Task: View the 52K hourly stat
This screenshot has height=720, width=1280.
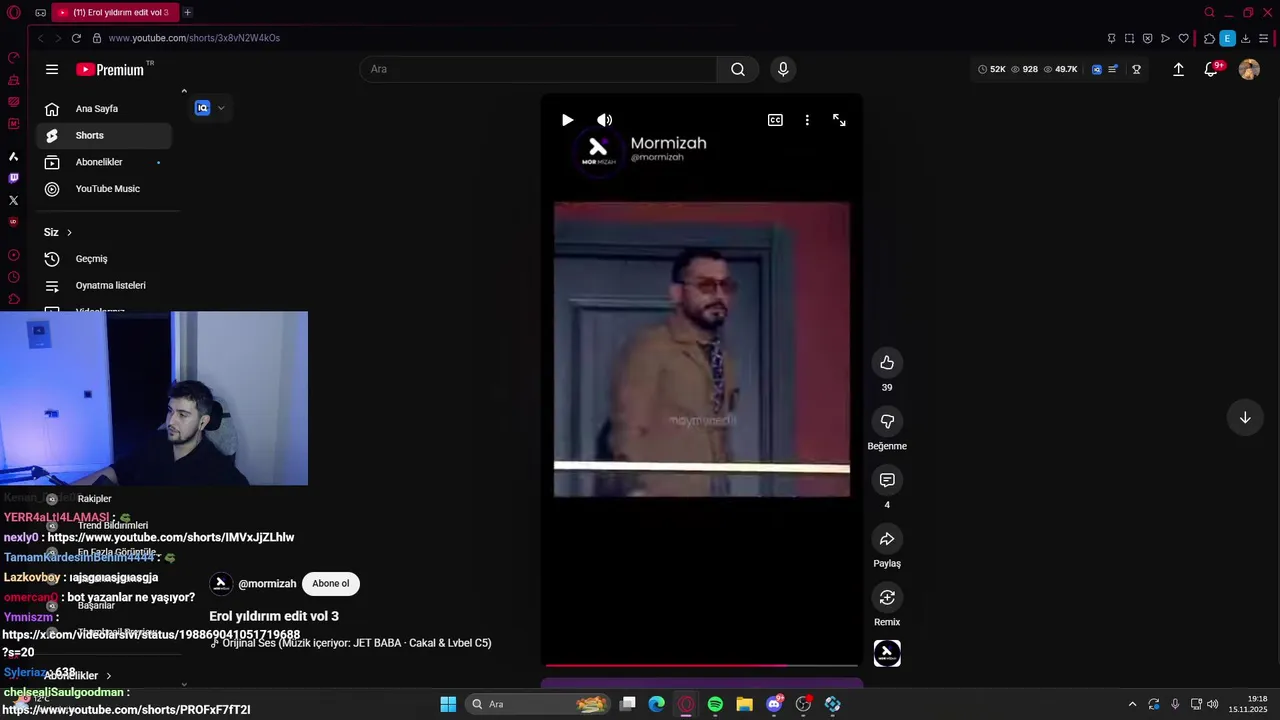Action: (991, 69)
